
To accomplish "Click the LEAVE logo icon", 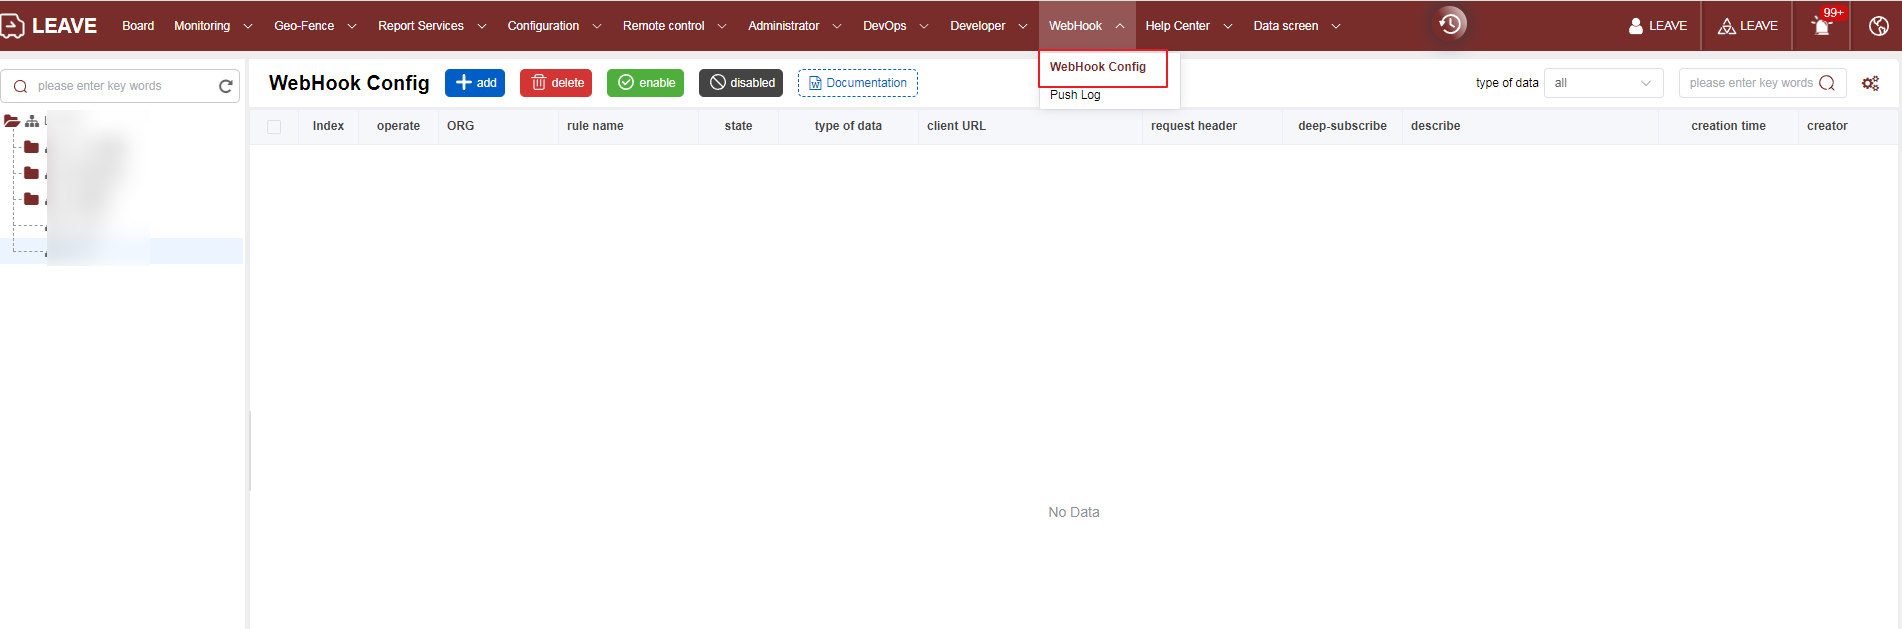I will (x=13, y=26).
